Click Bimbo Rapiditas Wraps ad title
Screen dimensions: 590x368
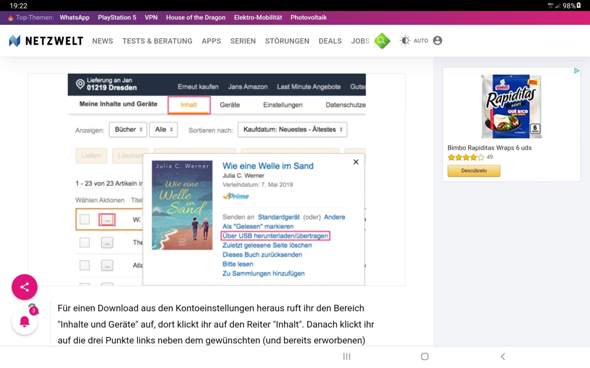tap(489, 148)
